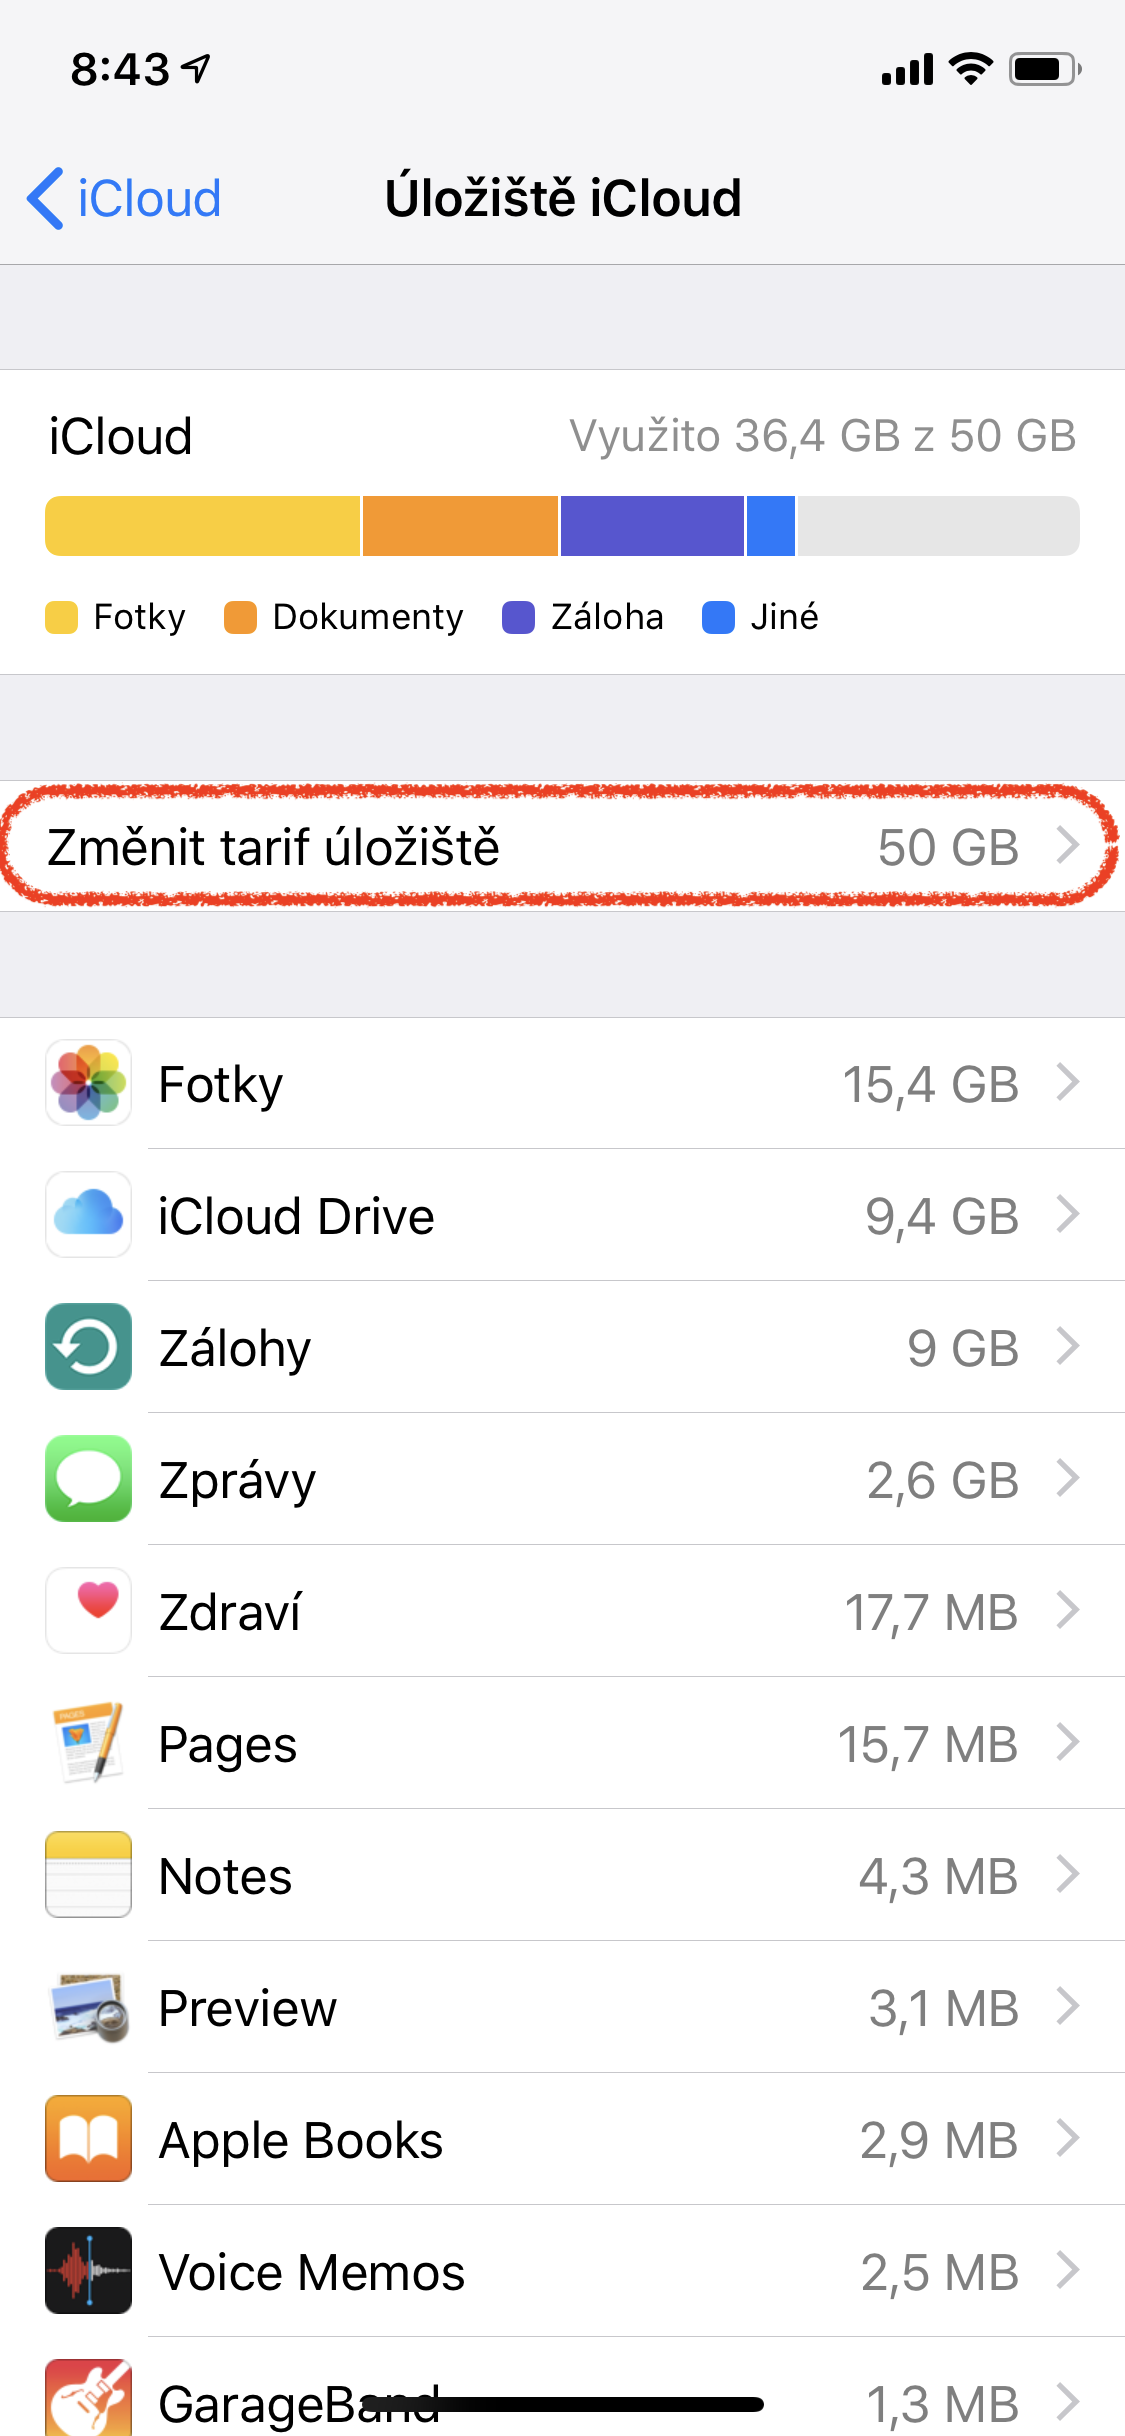Viewport: 1125px width, 2436px height.
Task: Tap the yellow Fotky legend swatch
Action: [x=60, y=617]
